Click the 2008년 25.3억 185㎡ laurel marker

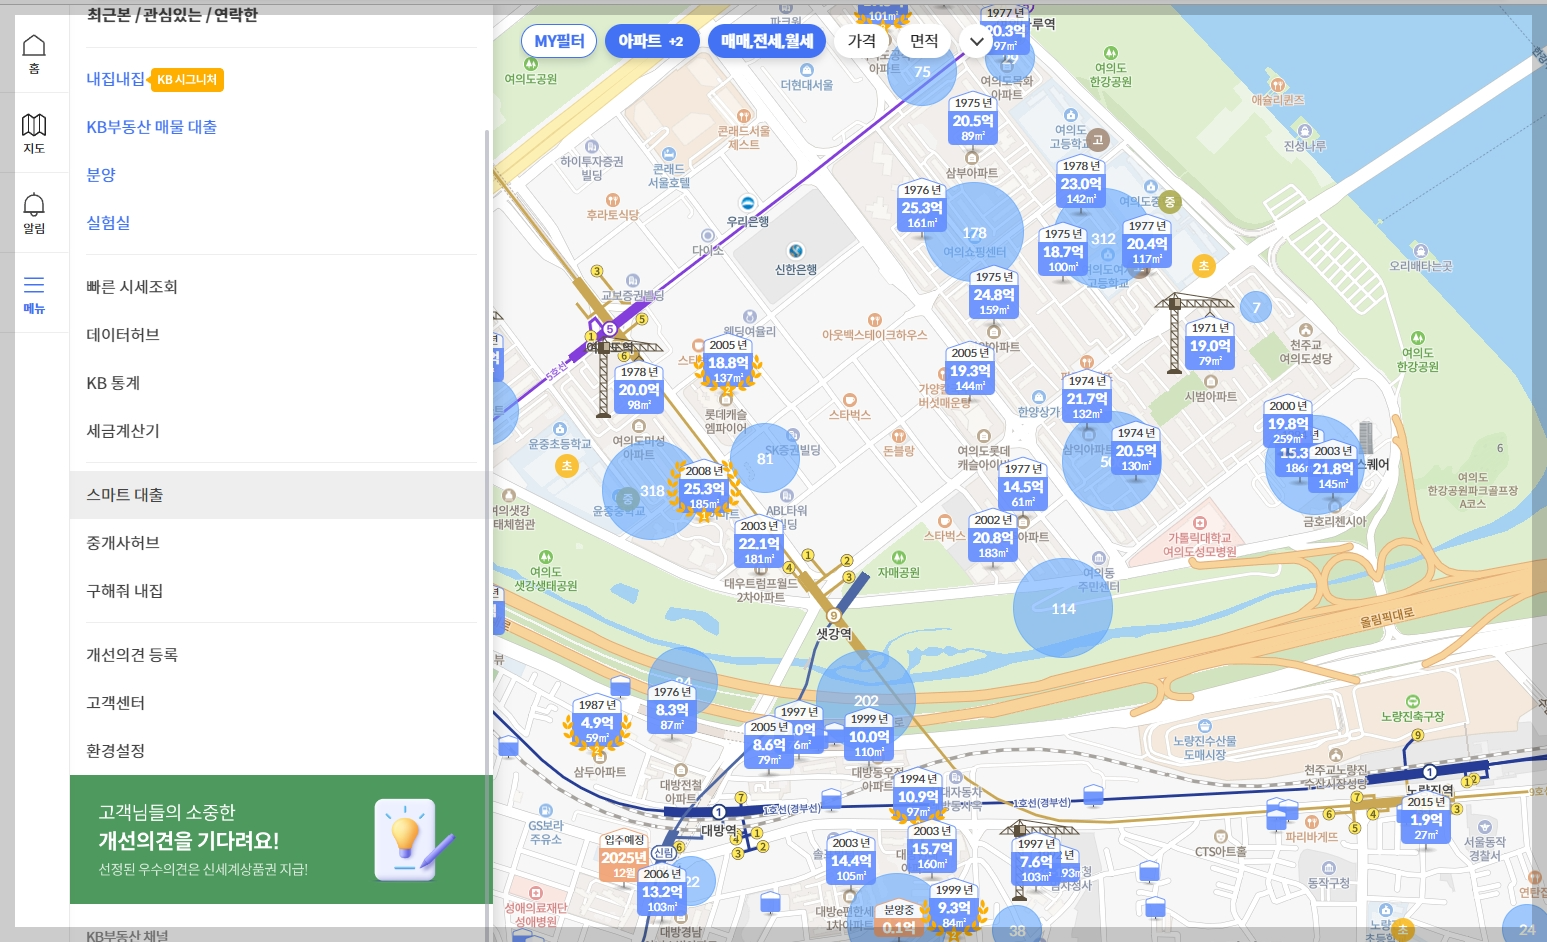[x=704, y=488]
